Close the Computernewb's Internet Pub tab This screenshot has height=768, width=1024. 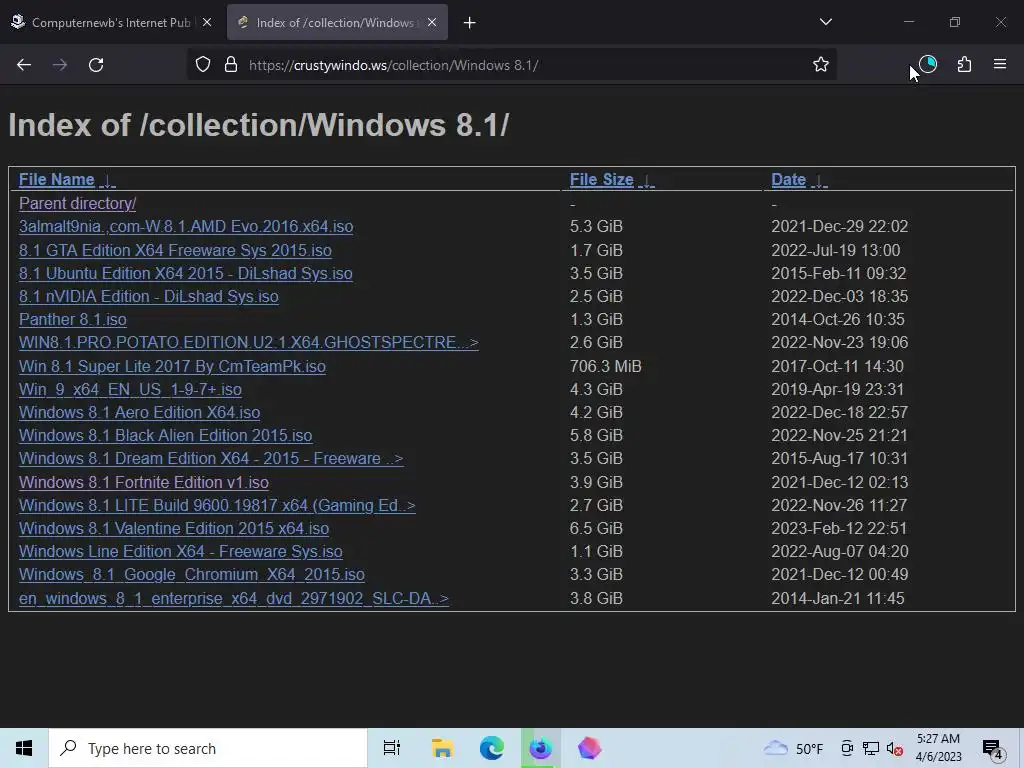(207, 22)
